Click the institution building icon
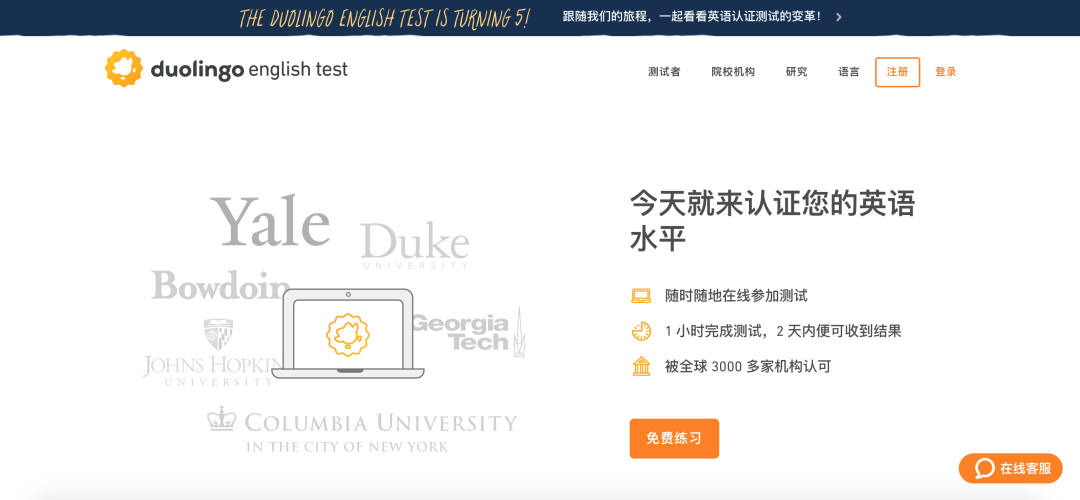The height and width of the screenshot is (500, 1080). pyautogui.click(x=641, y=366)
